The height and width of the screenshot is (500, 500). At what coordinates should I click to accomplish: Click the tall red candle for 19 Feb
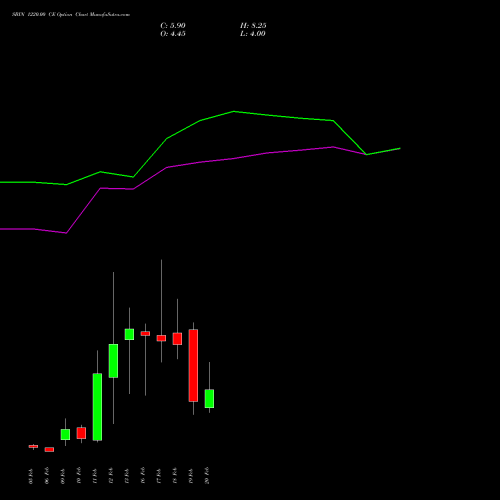pos(193,365)
